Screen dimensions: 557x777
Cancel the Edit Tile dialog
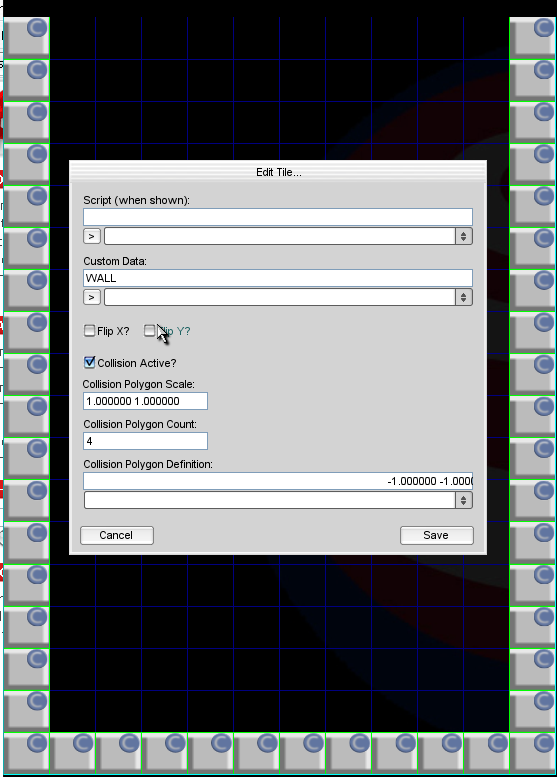click(x=117, y=535)
